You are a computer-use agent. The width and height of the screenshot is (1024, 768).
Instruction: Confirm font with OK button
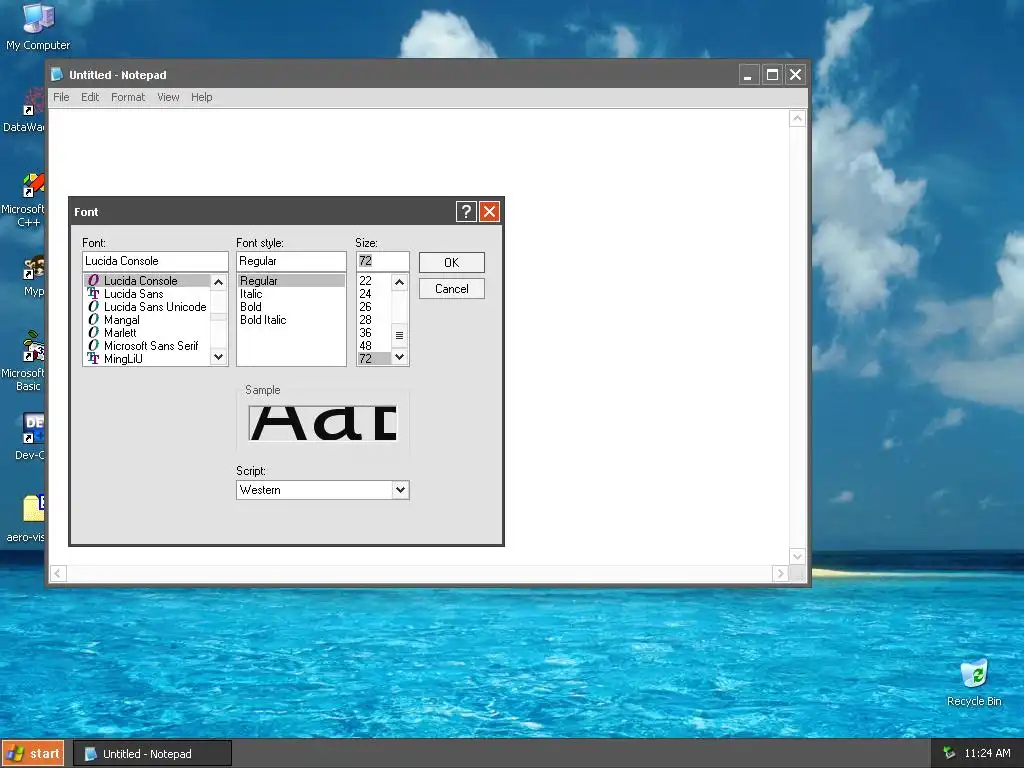point(451,263)
